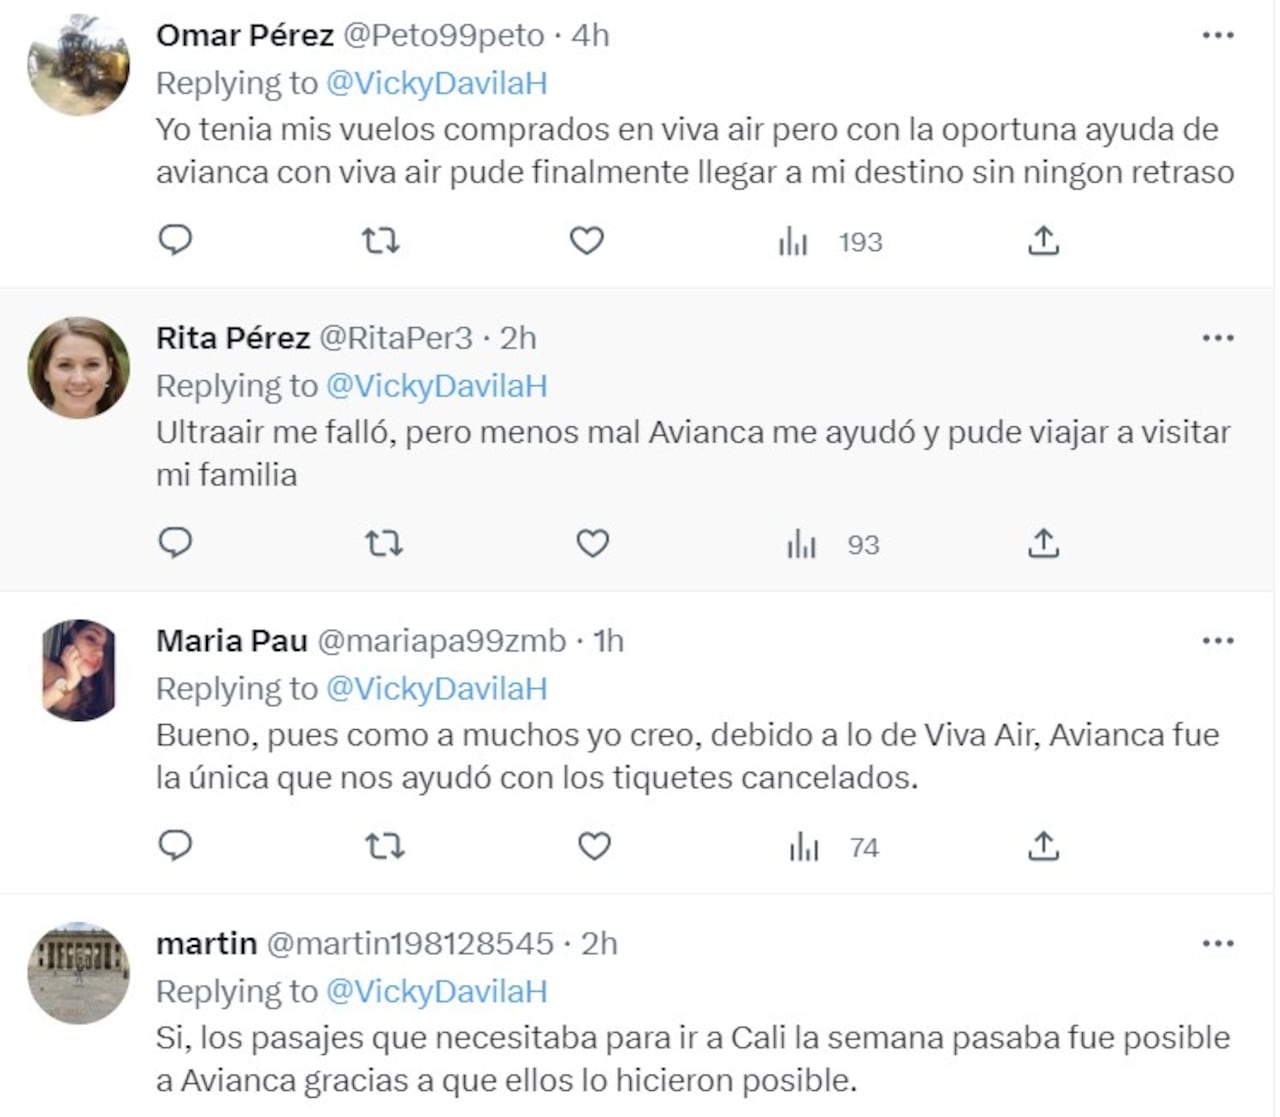
Task: Open Maria Pau's tweet options menu
Action: 1218,640
